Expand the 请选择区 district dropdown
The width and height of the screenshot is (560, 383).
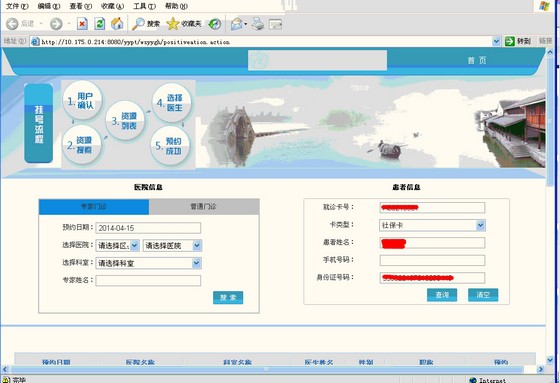pos(118,245)
